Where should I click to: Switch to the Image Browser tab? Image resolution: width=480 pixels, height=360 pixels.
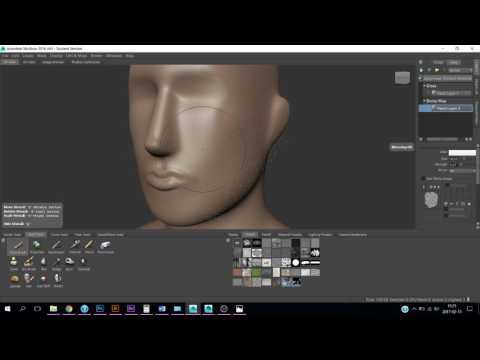tap(53, 62)
